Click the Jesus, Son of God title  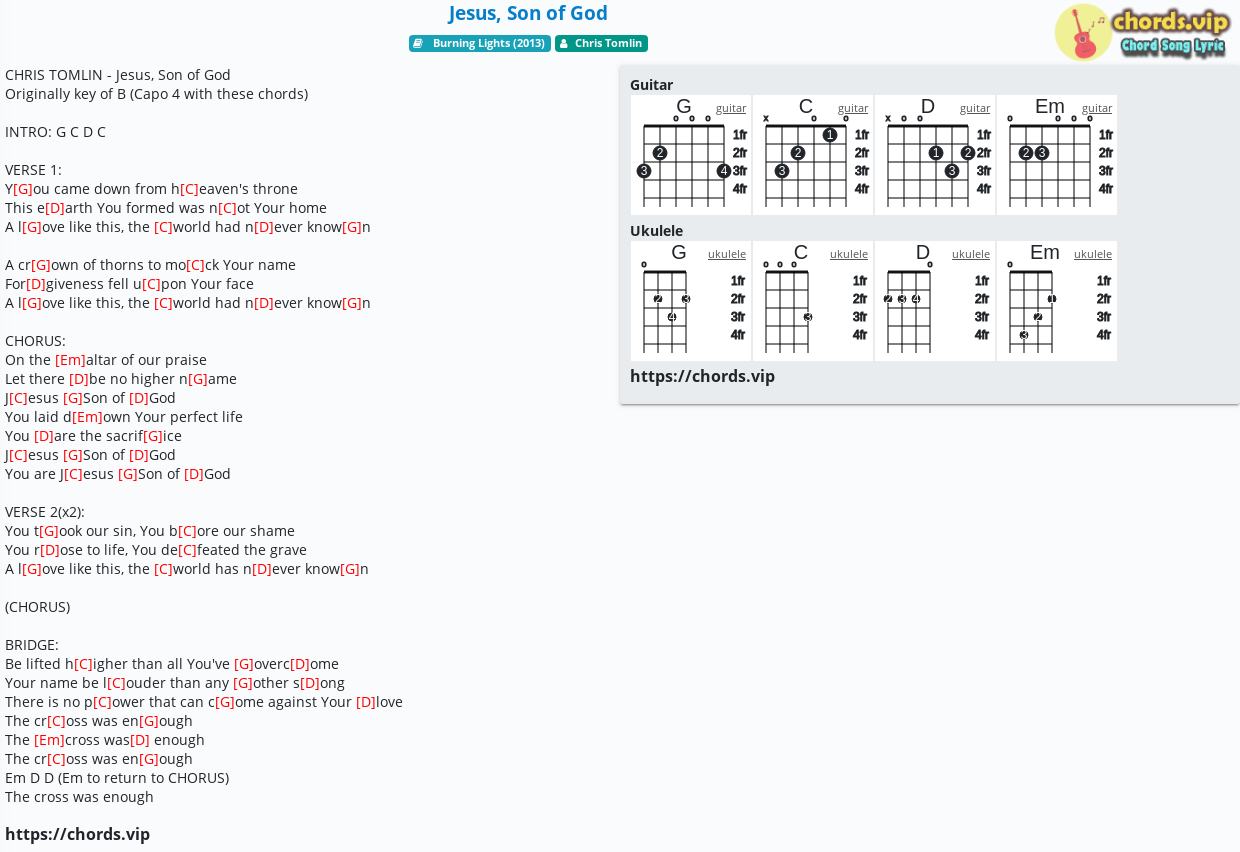(x=528, y=13)
